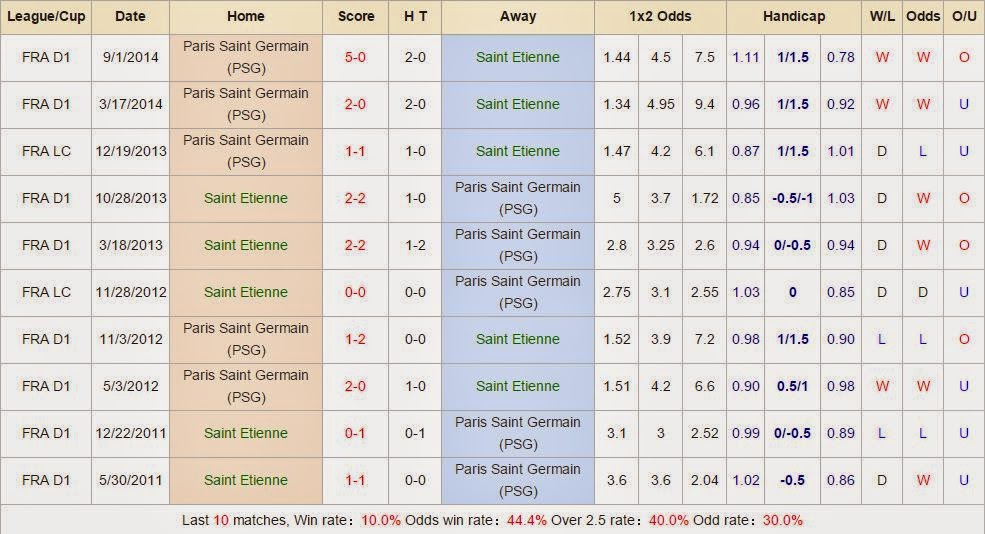Click handicap -0.5/-1 in 10/28/2013 row
This screenshot has height=534, width=985.
point(793,199)
